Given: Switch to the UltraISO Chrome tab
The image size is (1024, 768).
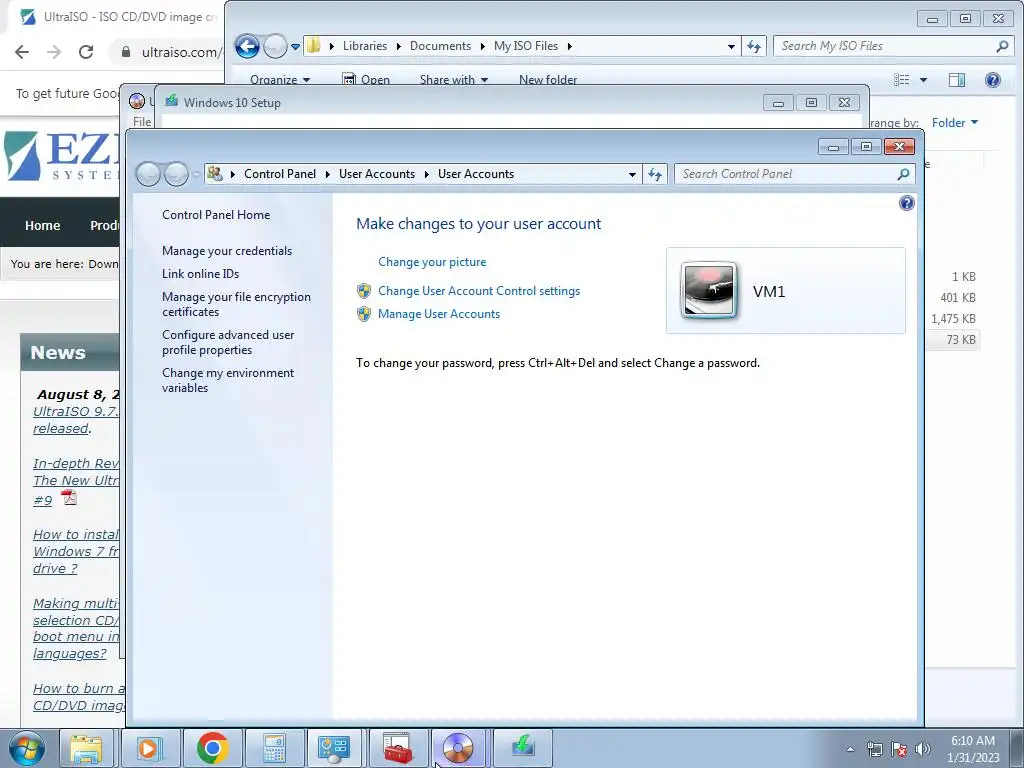Looking at the screenshot, I should coord(119,17).
